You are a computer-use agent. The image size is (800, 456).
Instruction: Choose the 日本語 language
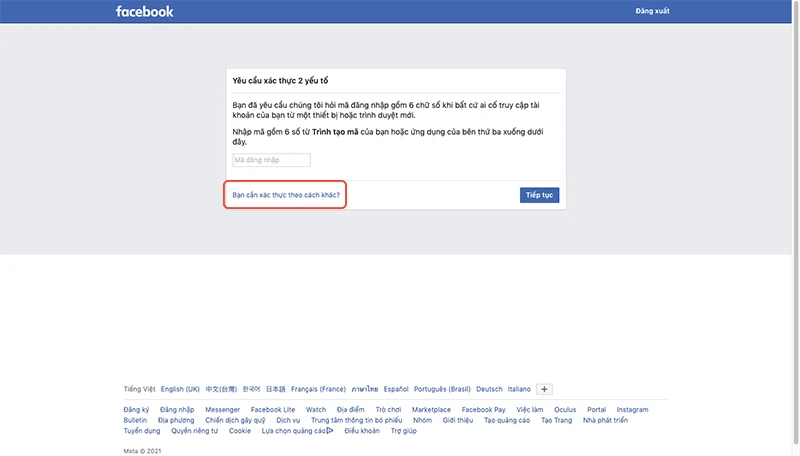276,389
